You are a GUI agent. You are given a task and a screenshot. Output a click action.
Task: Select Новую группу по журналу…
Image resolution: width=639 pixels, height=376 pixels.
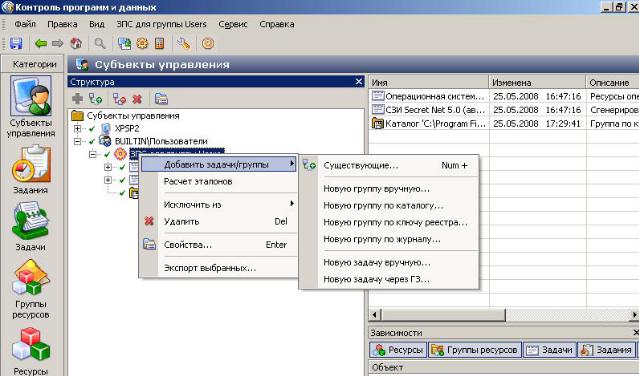389,239
